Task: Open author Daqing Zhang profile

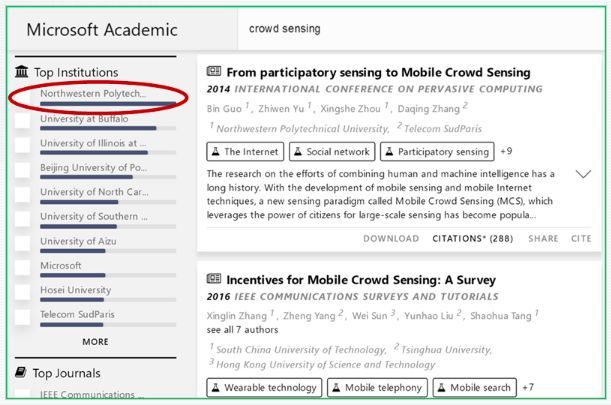Action: tap(429, 108)
